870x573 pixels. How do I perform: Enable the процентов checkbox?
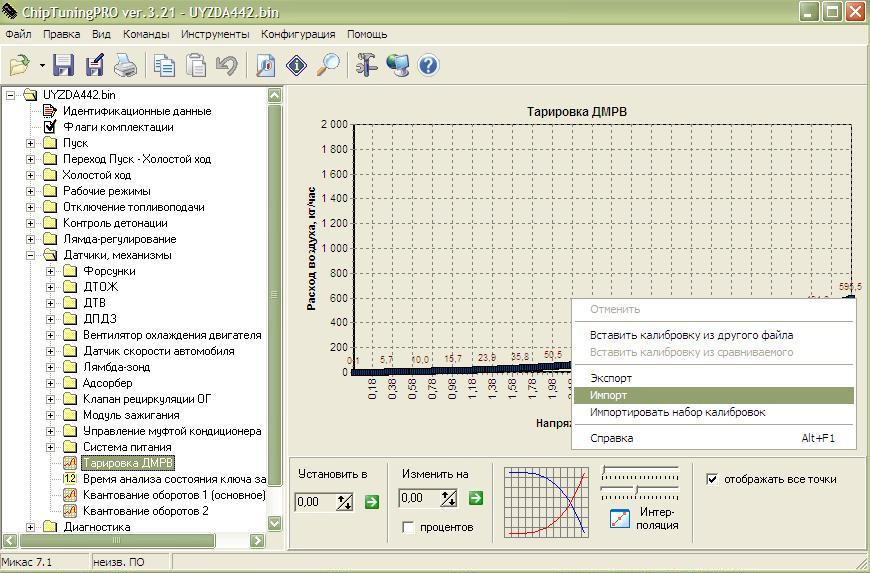408,527
